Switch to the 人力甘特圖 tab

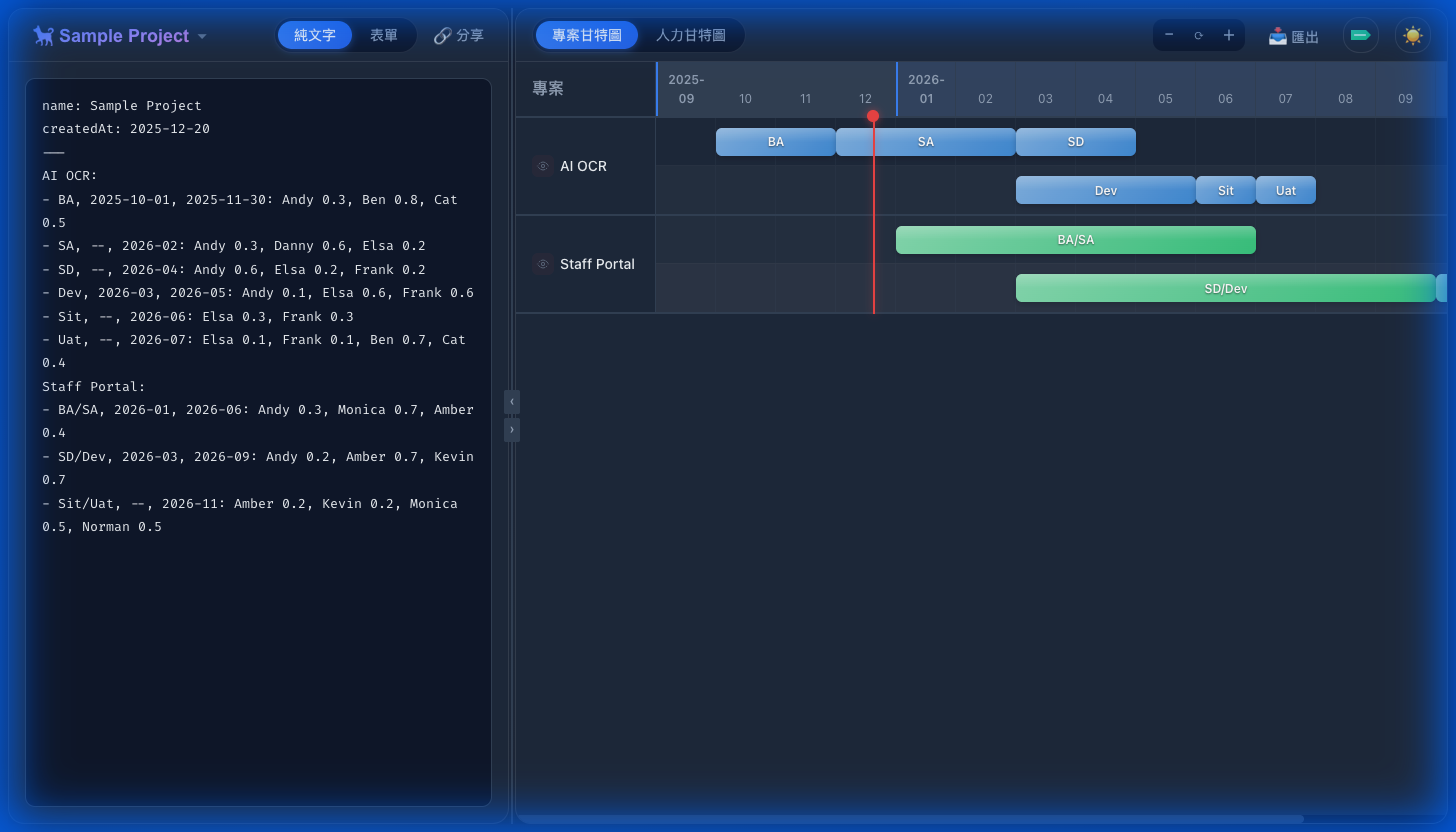[x=689, y=34]
